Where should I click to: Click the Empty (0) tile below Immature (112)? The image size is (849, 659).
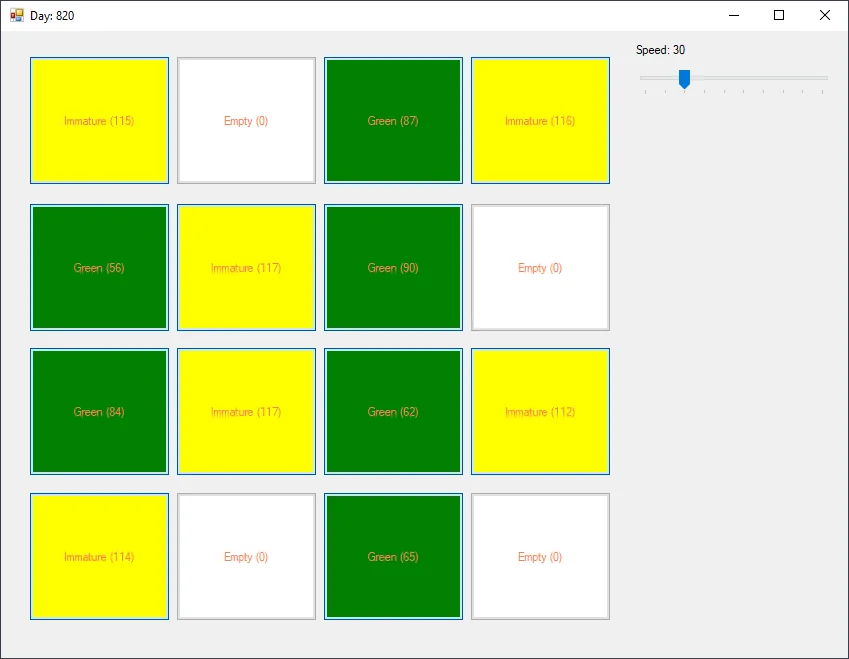tap(540, 557)
